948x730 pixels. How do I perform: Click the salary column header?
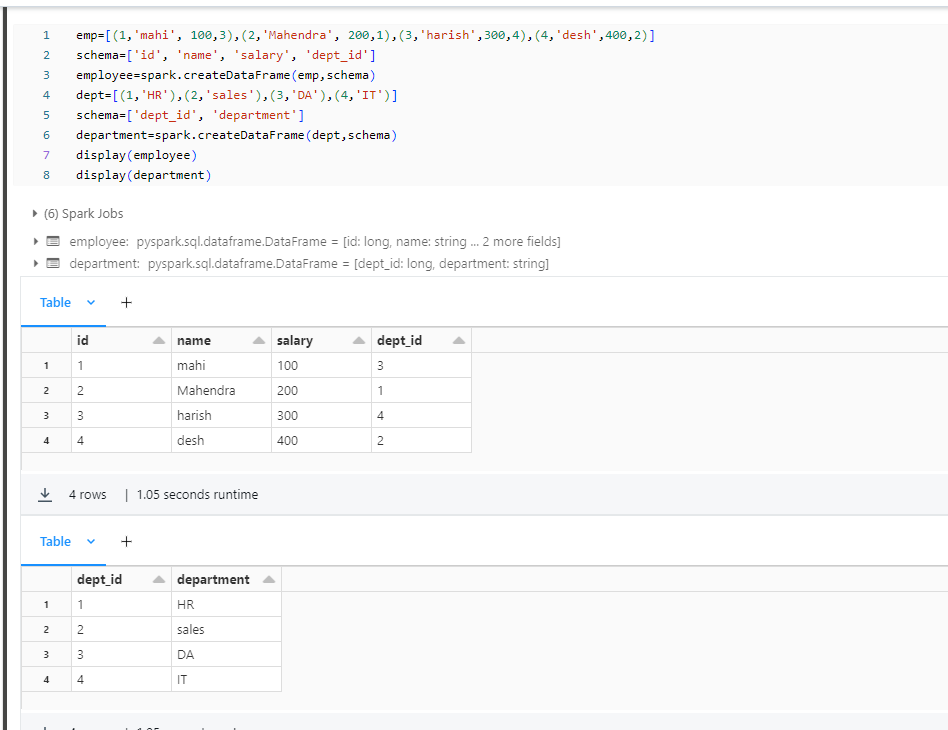pyautogui.click(x=322, y=341)
